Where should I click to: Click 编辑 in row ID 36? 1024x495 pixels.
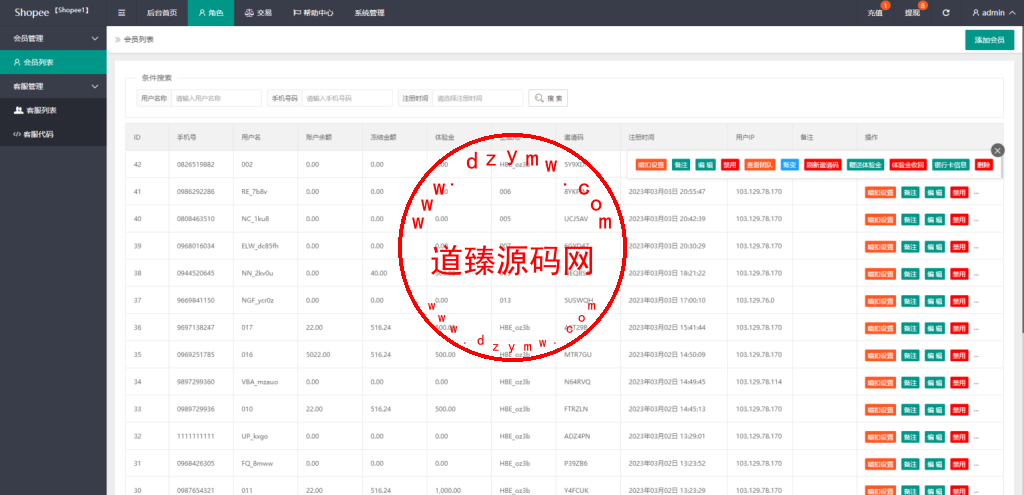pos(935,328)
